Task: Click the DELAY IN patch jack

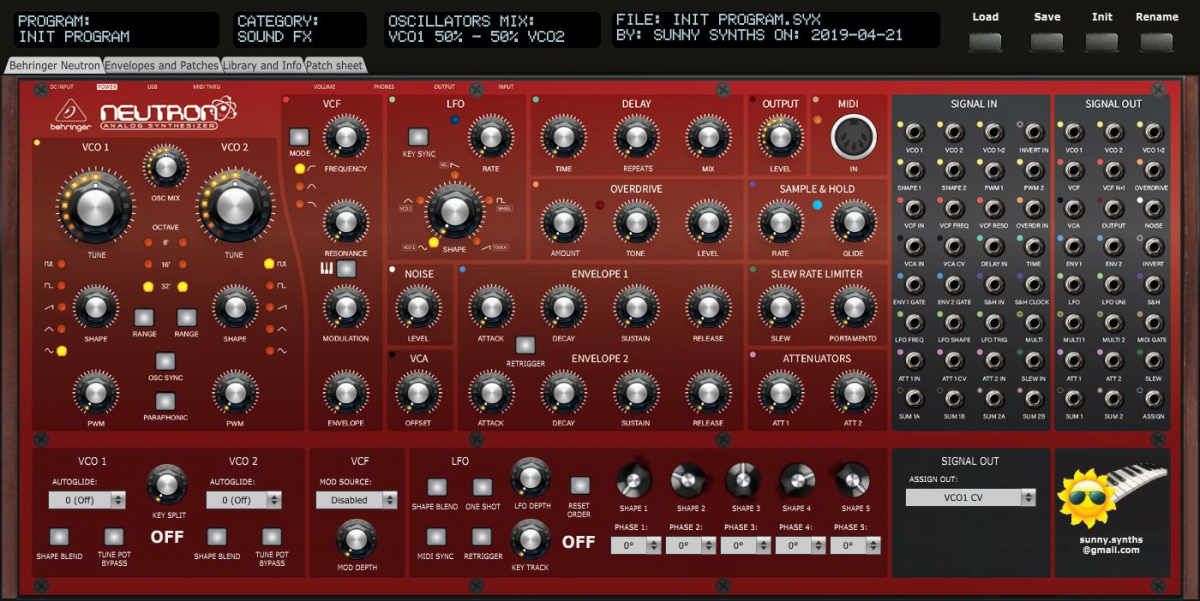Action: [x=994, y=246]
